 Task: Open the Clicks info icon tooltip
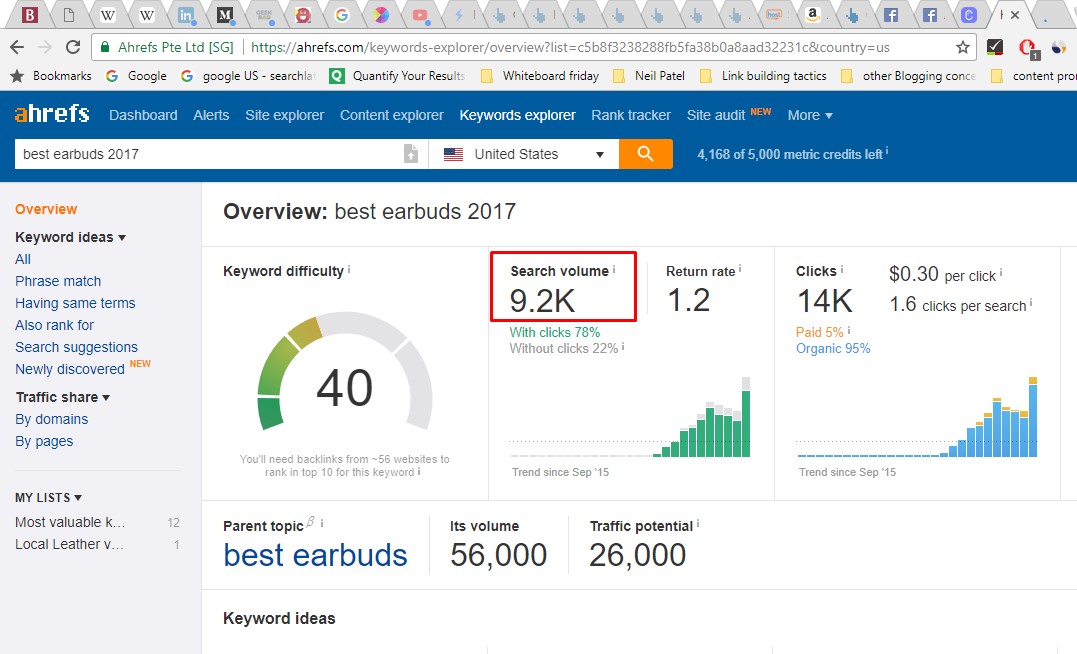(842, 269)
